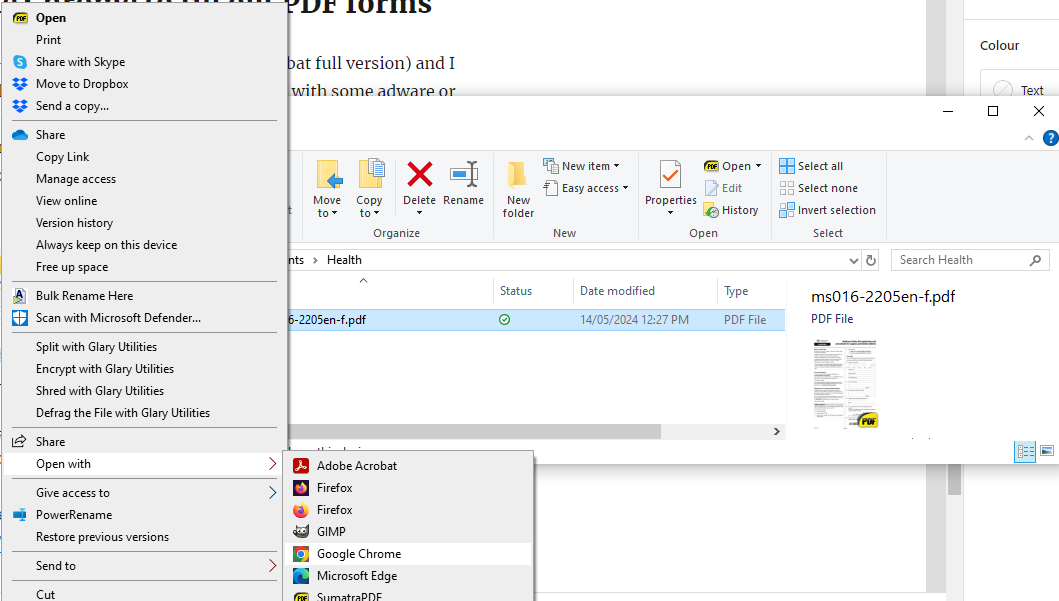This screenshot has height=601, width=1059.
Task: Open the file with GIMP
Action: click(x=409, y=532)
